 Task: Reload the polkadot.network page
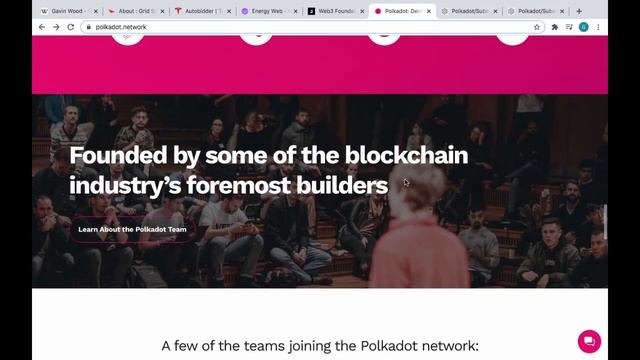pyautogui.click(x=71, y=27)
